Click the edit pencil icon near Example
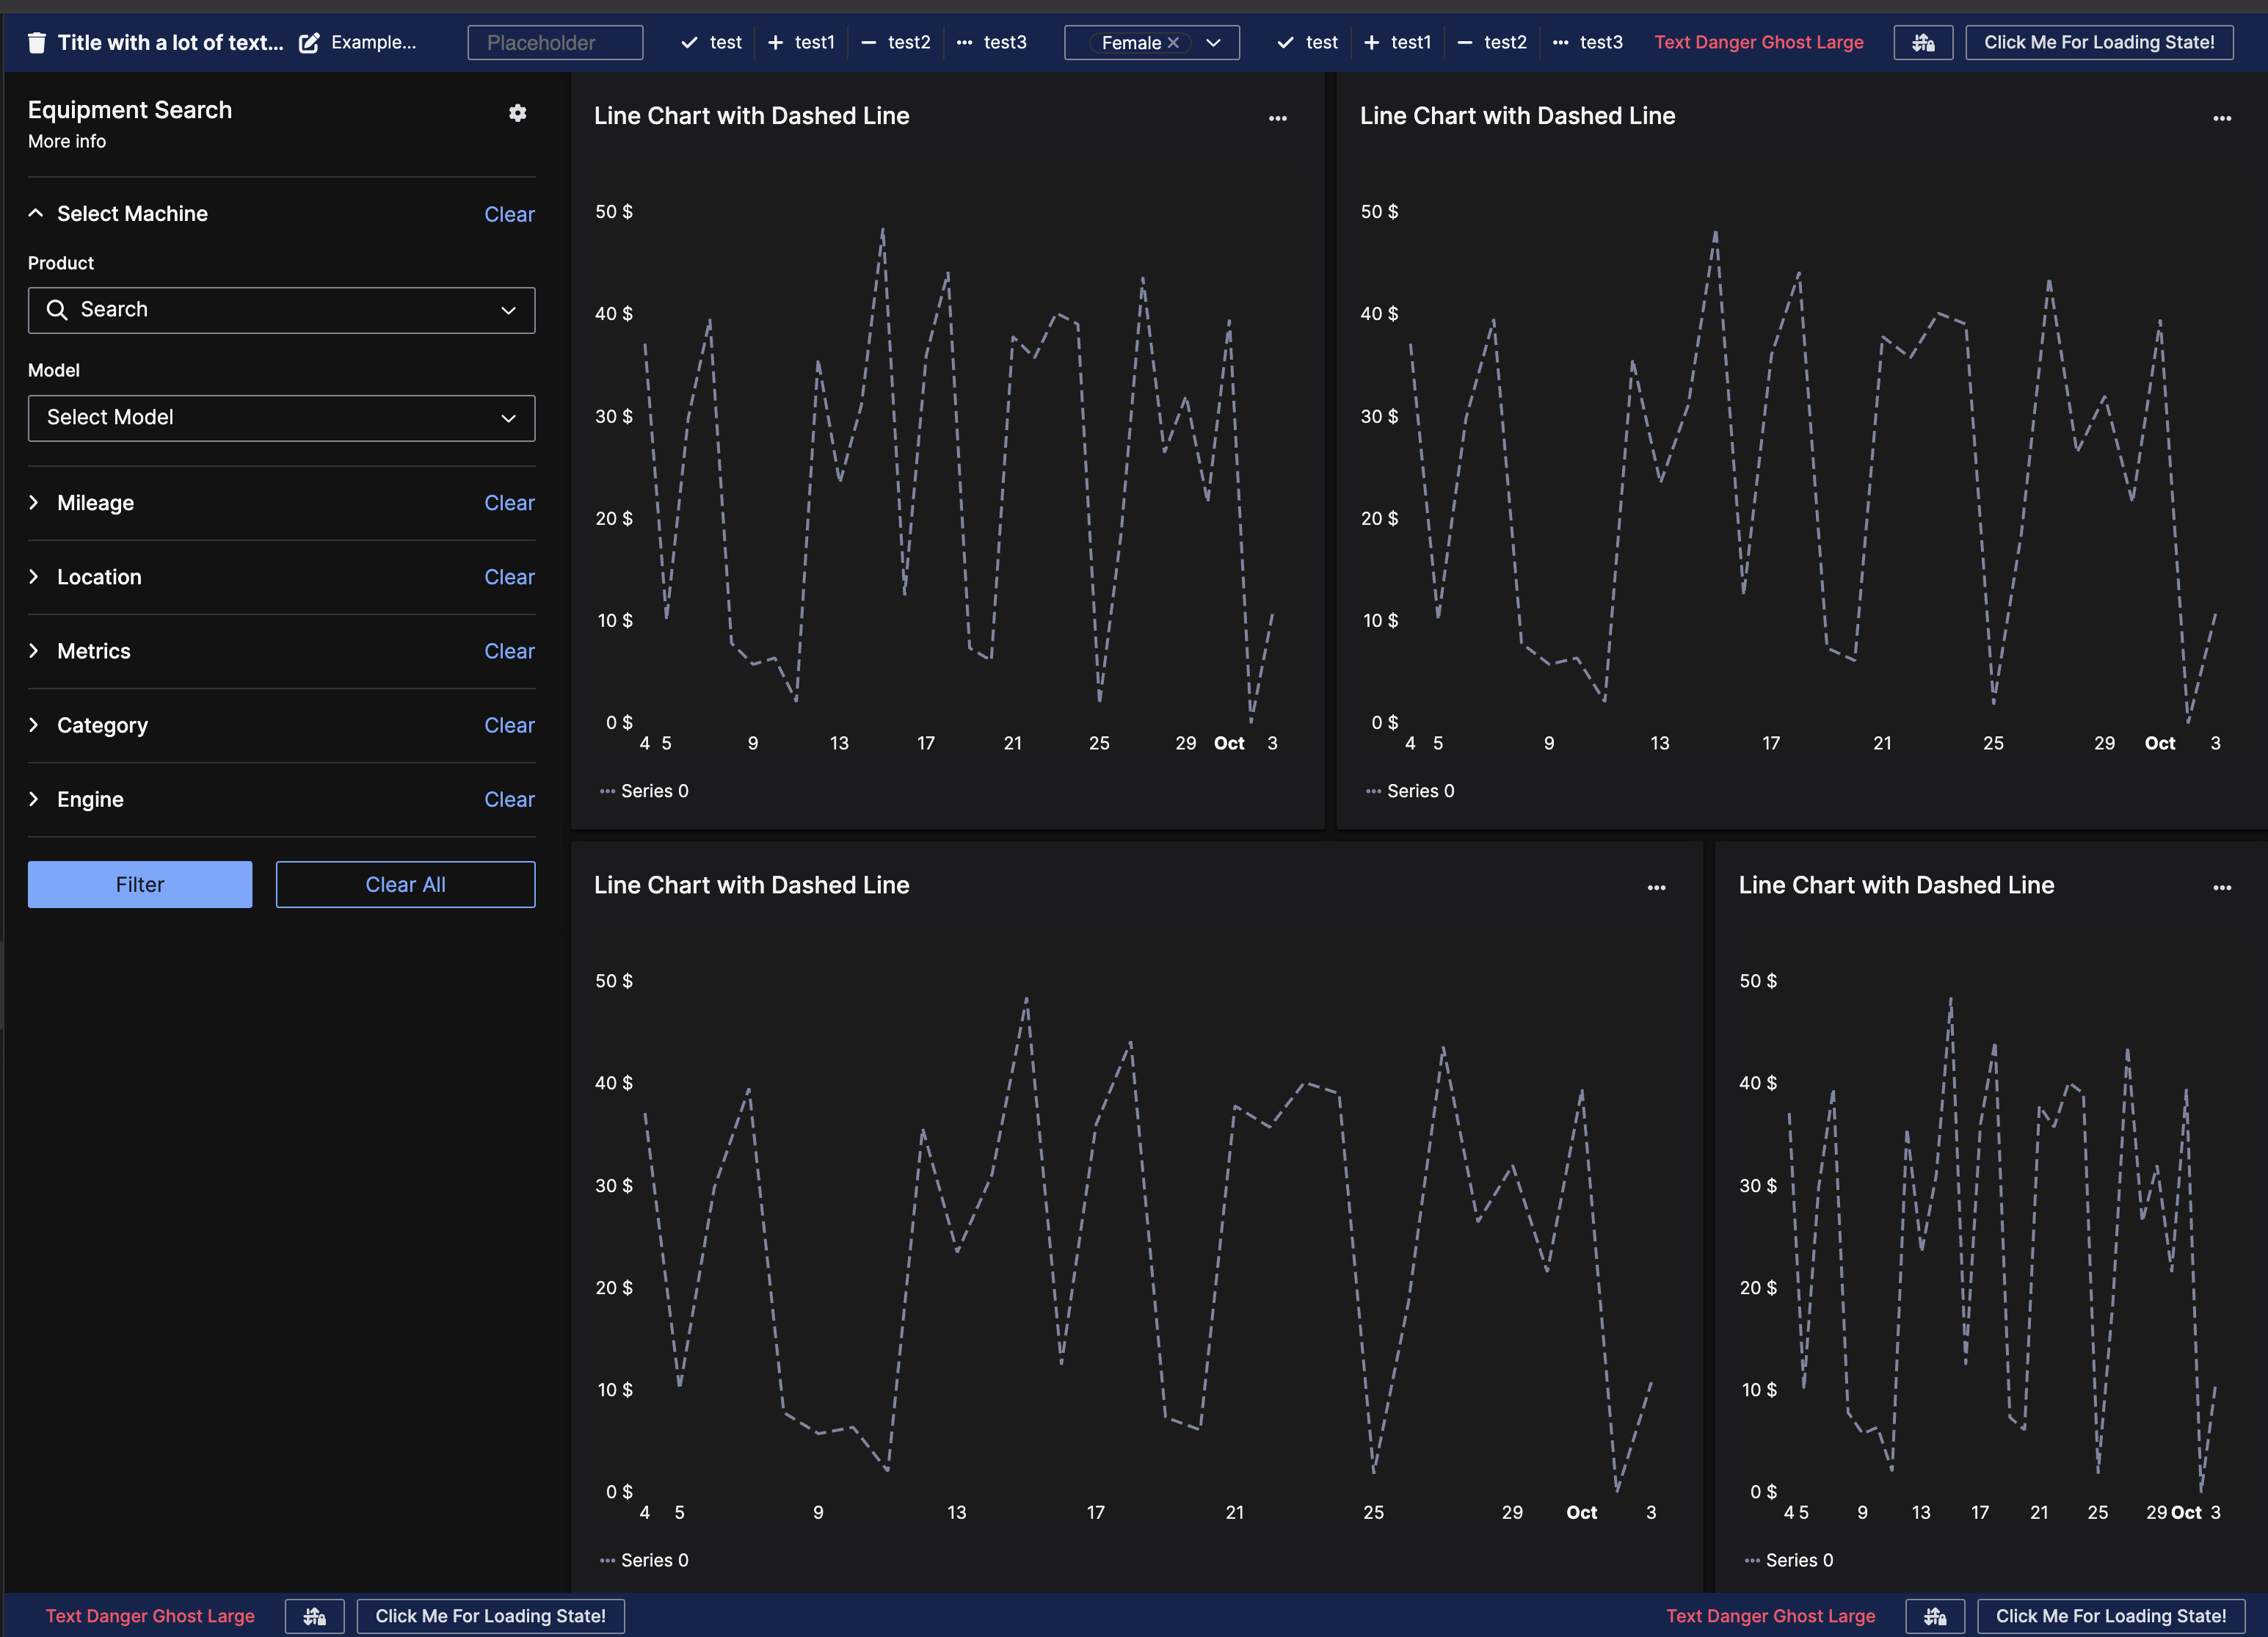The width and height of the screenshot is (2268, 1637). 309,42
